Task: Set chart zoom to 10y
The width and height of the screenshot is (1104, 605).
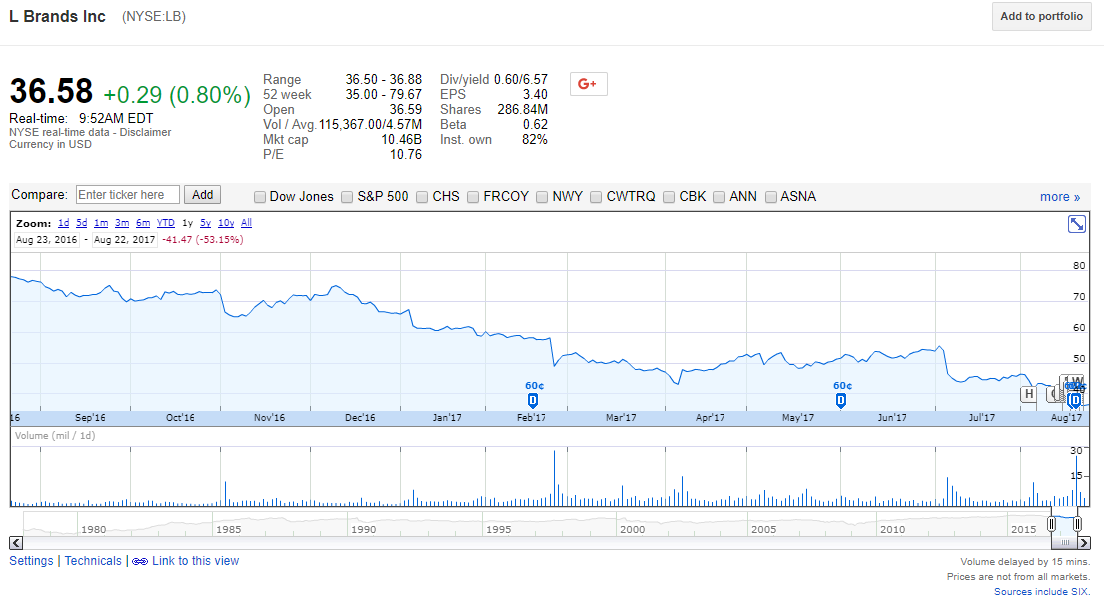Action: point(226,223)
